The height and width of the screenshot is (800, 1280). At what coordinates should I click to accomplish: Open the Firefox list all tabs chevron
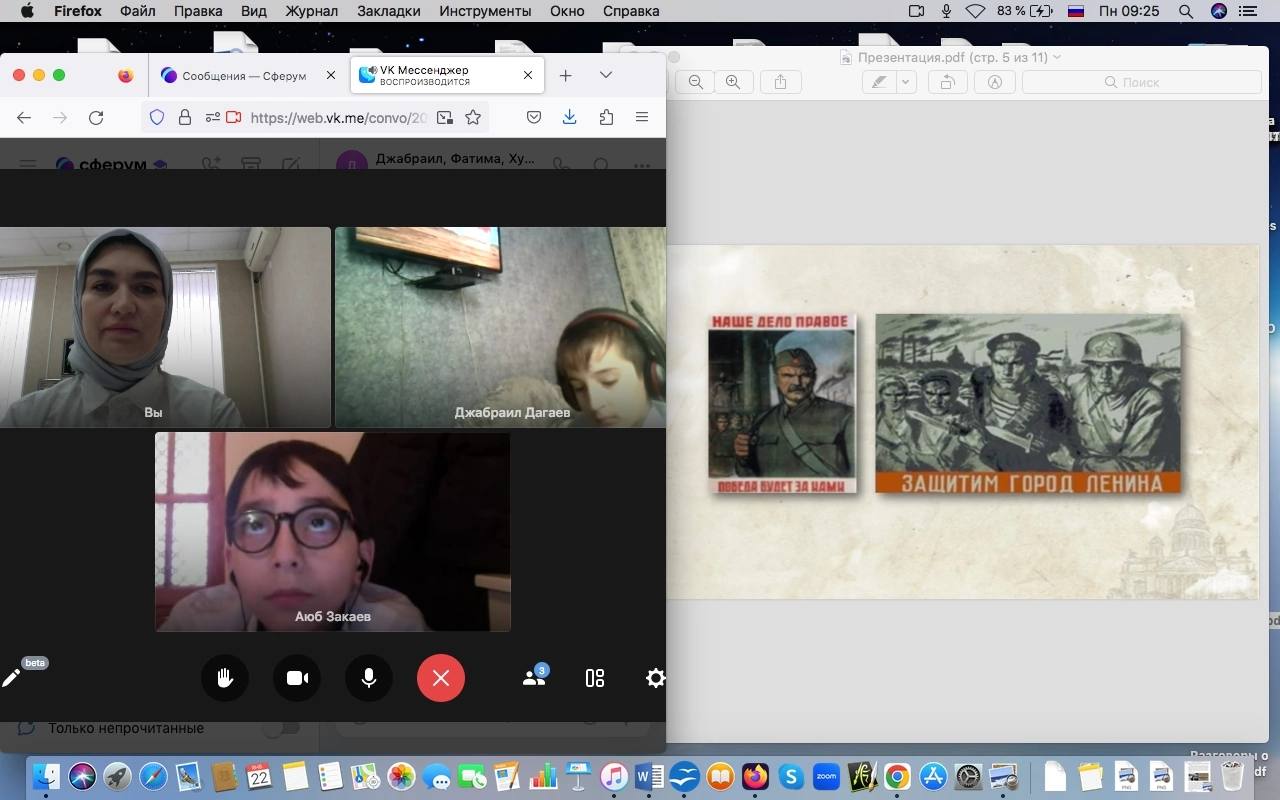[606, 75]
